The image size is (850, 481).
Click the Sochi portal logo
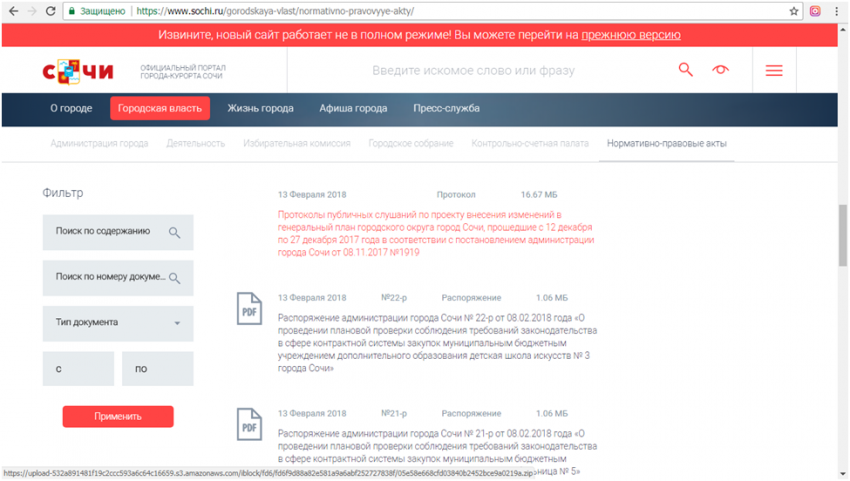(78, 71)
